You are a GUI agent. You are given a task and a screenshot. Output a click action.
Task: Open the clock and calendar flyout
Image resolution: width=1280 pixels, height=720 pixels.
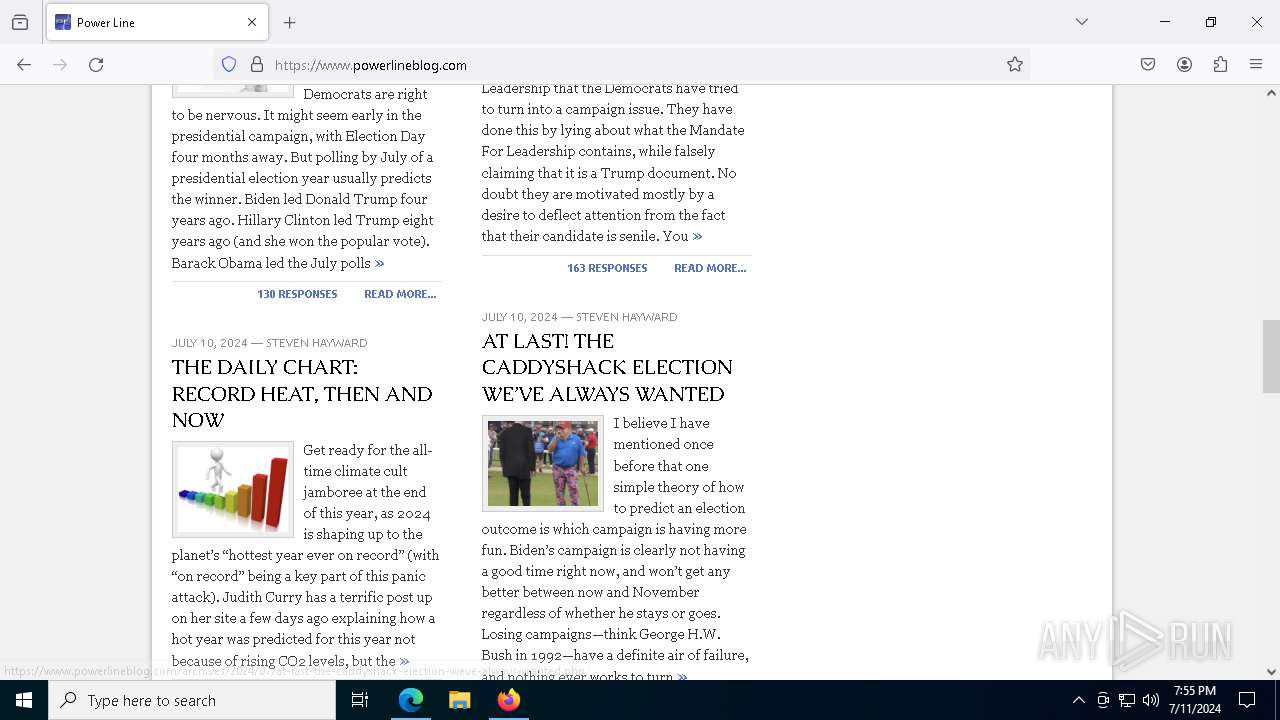(1195, 700)
